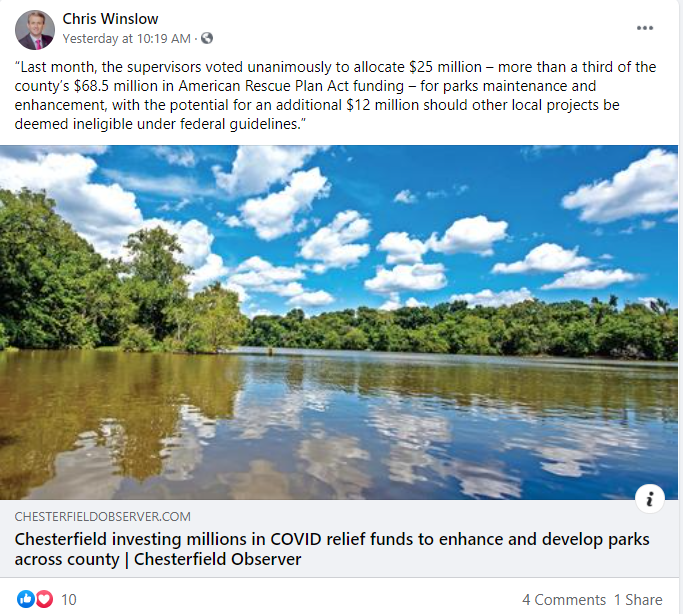Click the red Love heart reaction icon
Screen dimensions: 683x614
43,599
